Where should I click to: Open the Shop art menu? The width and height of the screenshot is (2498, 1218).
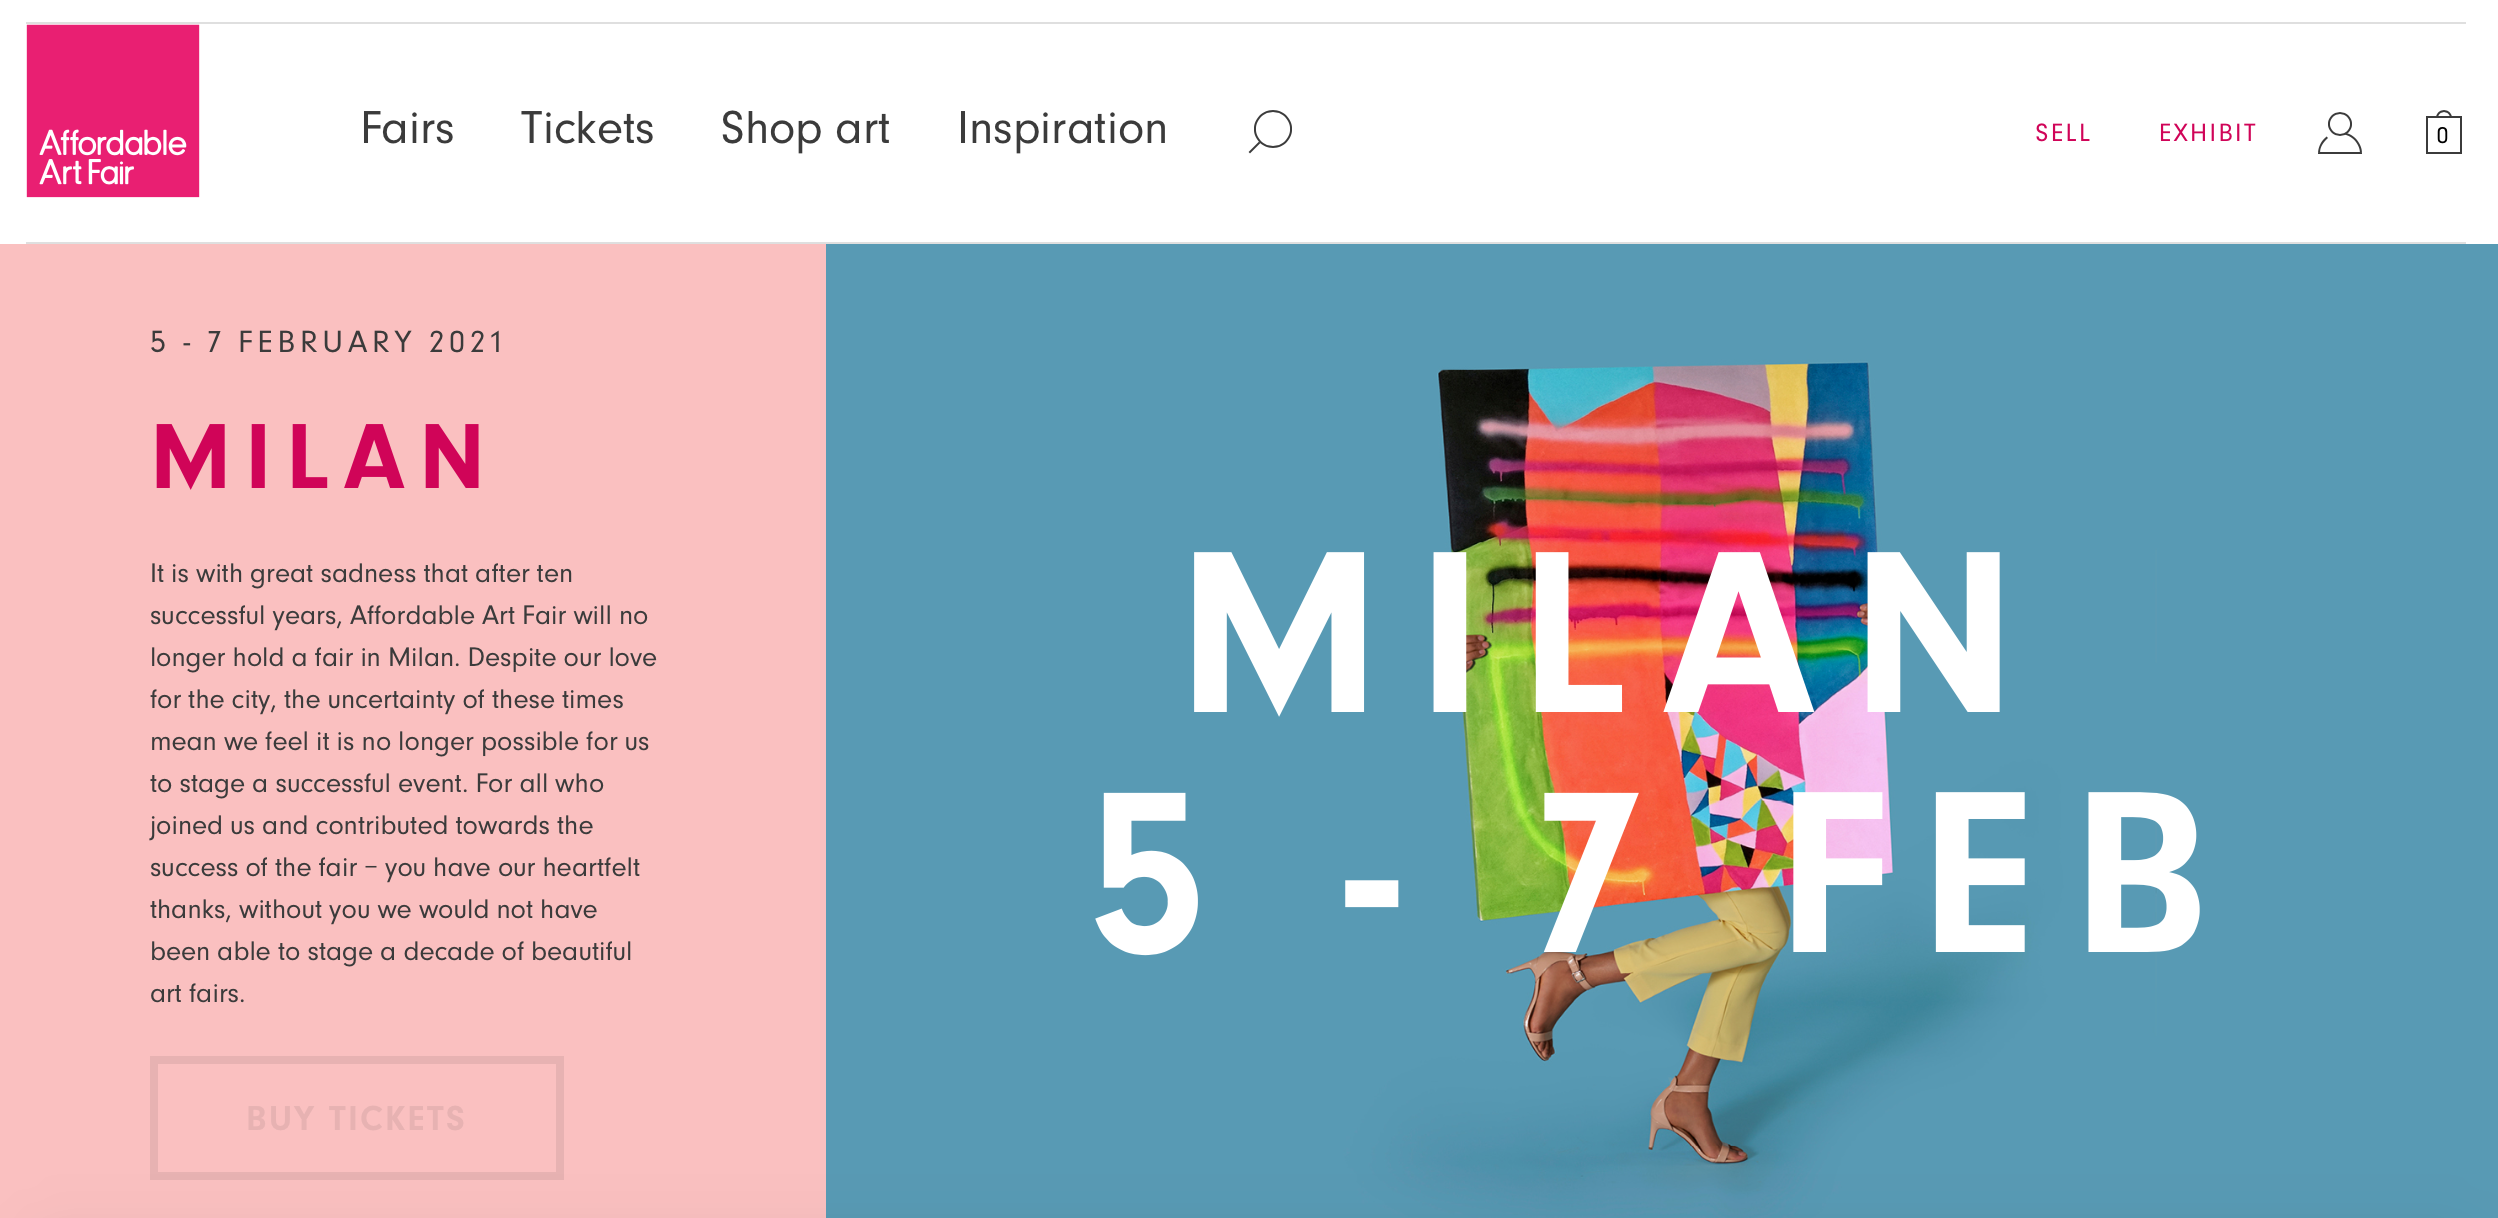coord(805,129)
